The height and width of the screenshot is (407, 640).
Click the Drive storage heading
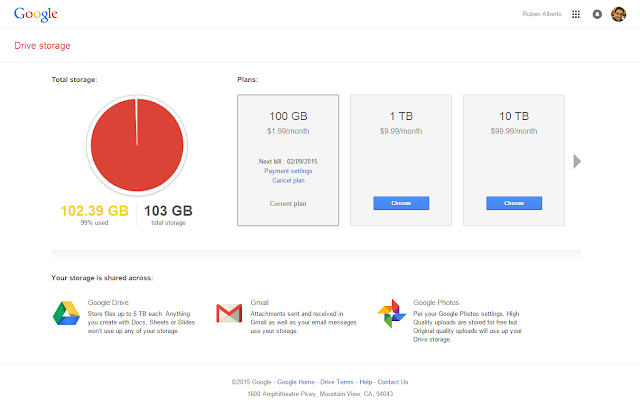tap(42, 46)
